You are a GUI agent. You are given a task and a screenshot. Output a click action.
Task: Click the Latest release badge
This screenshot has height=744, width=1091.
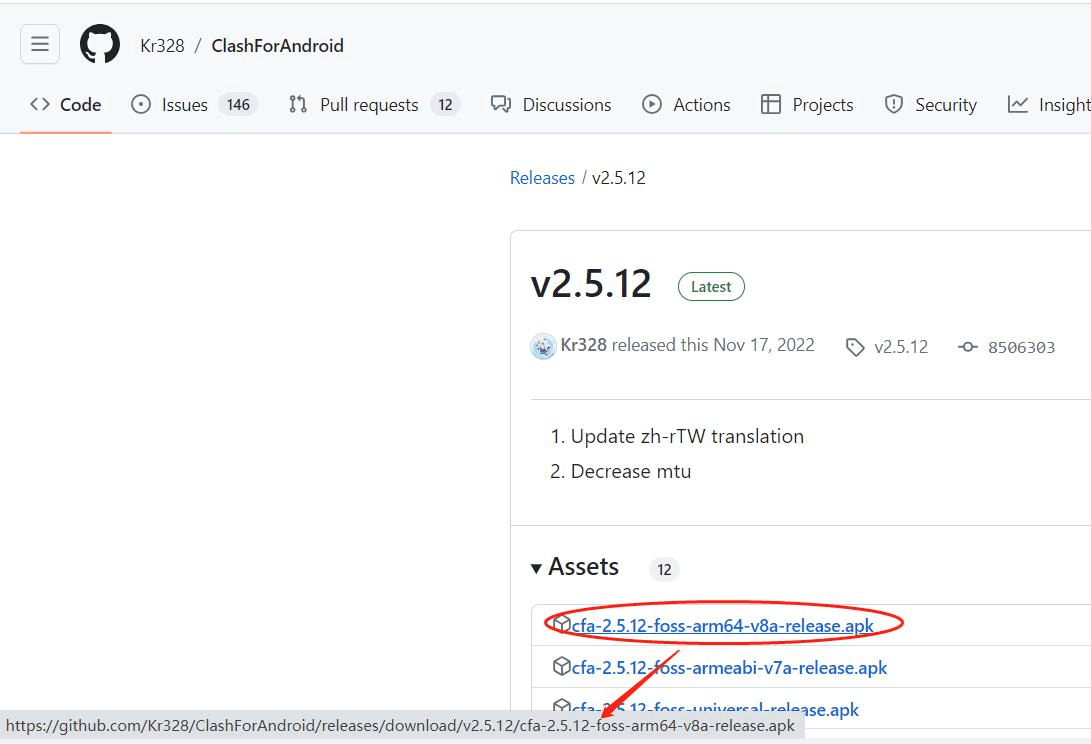tap(711, 287)
